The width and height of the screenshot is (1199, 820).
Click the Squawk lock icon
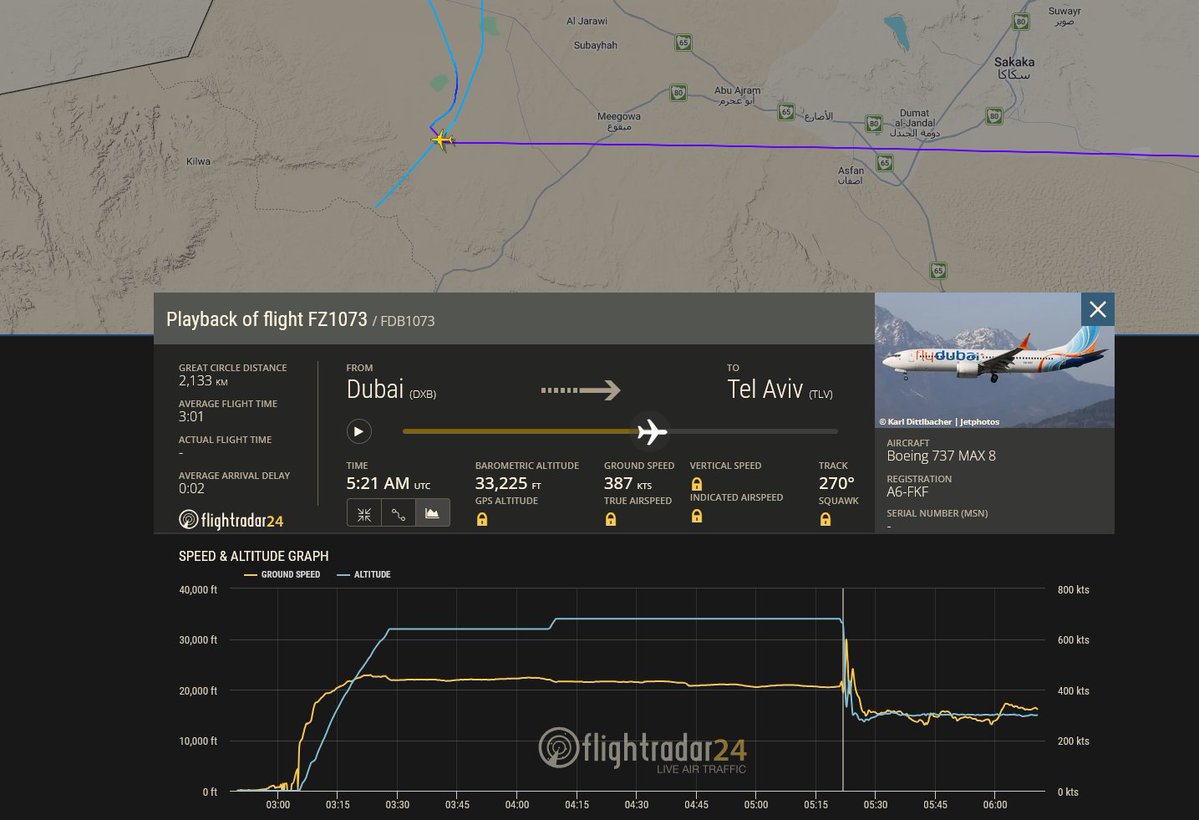click(x=825, y=519)
